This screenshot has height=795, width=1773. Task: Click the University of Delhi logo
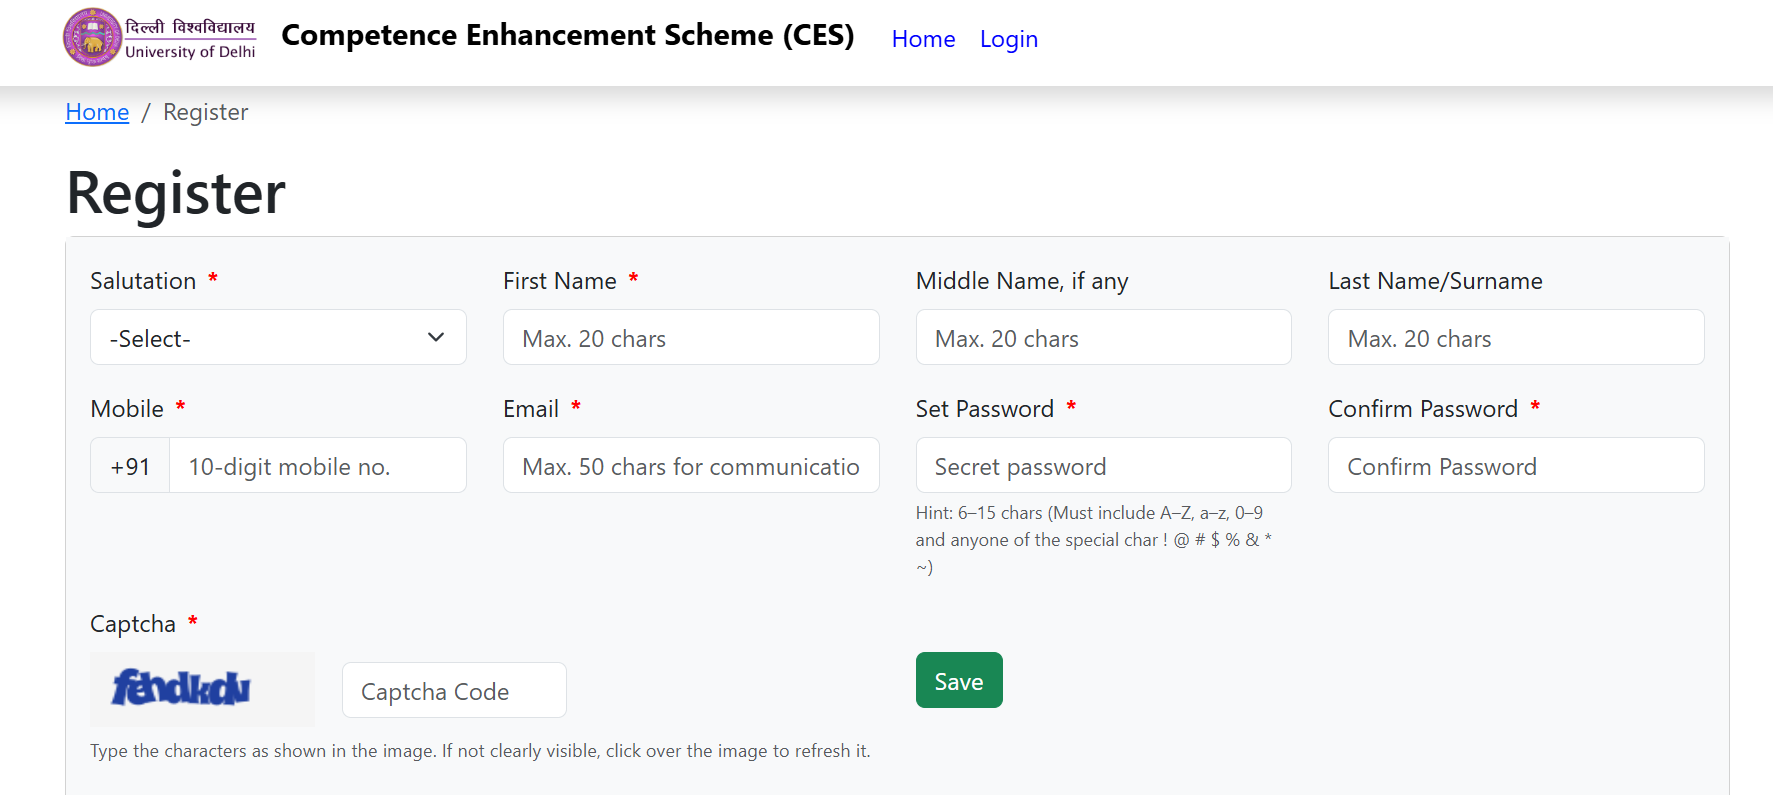click(x=160, y=37)
